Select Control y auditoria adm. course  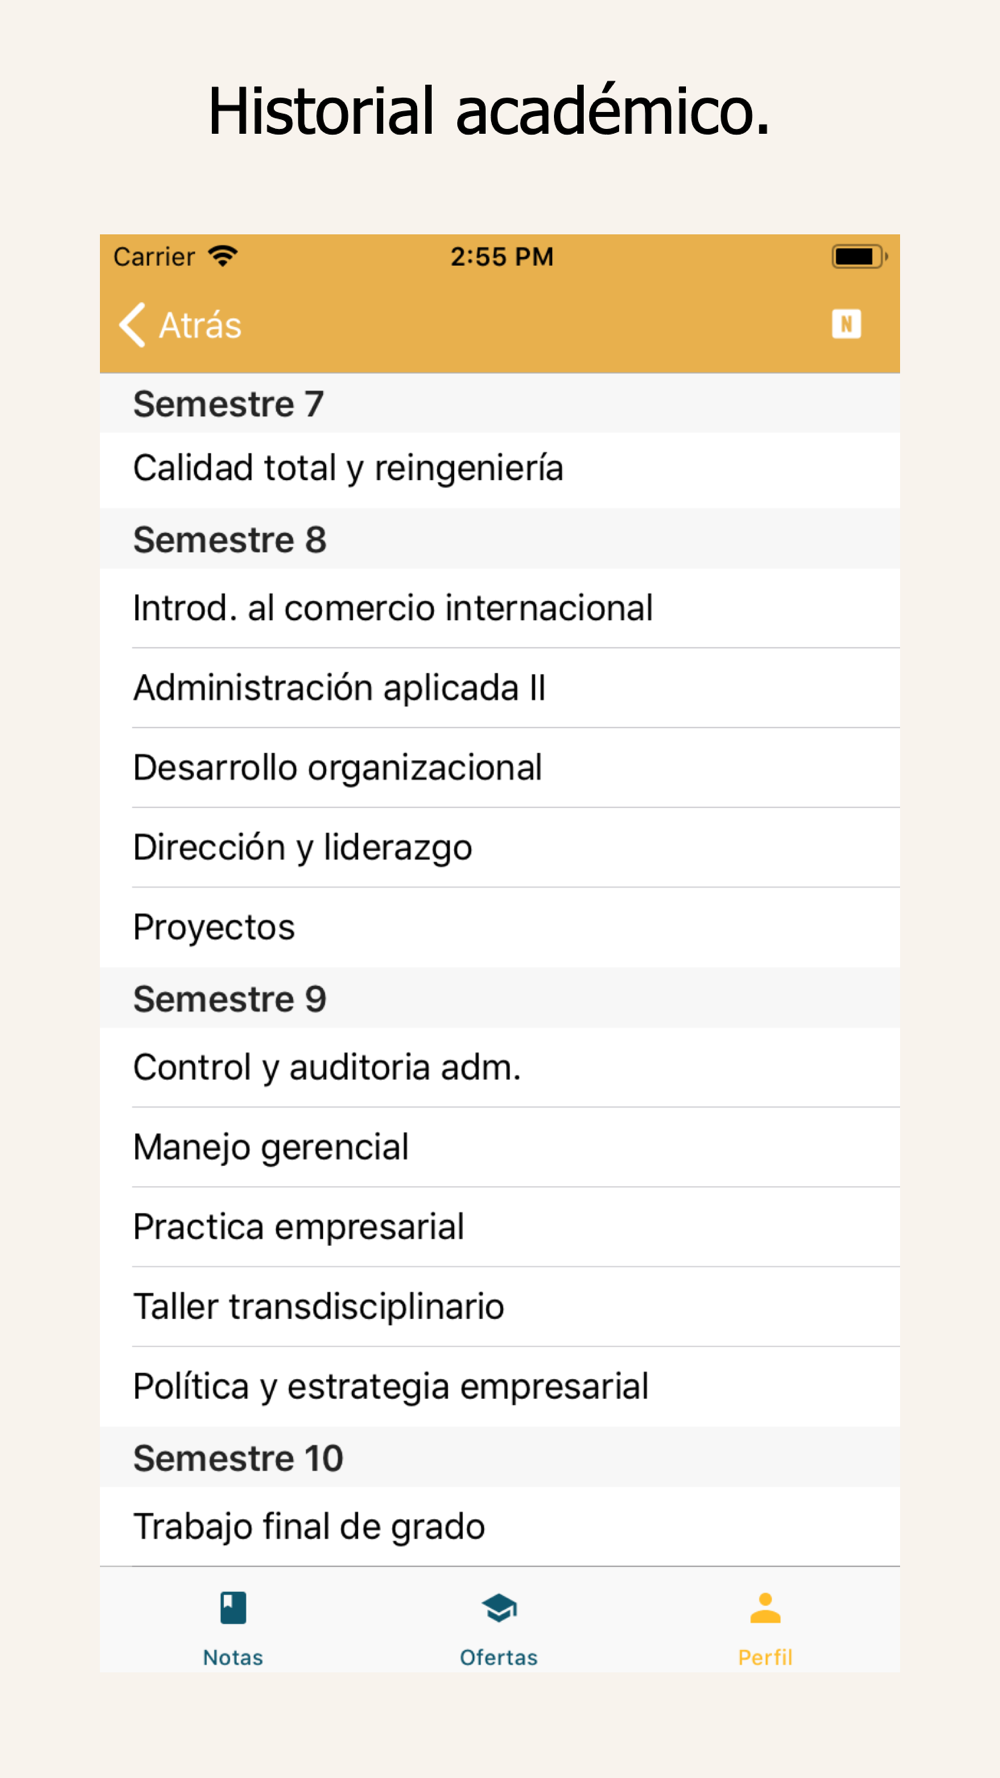pos(500,1068)
